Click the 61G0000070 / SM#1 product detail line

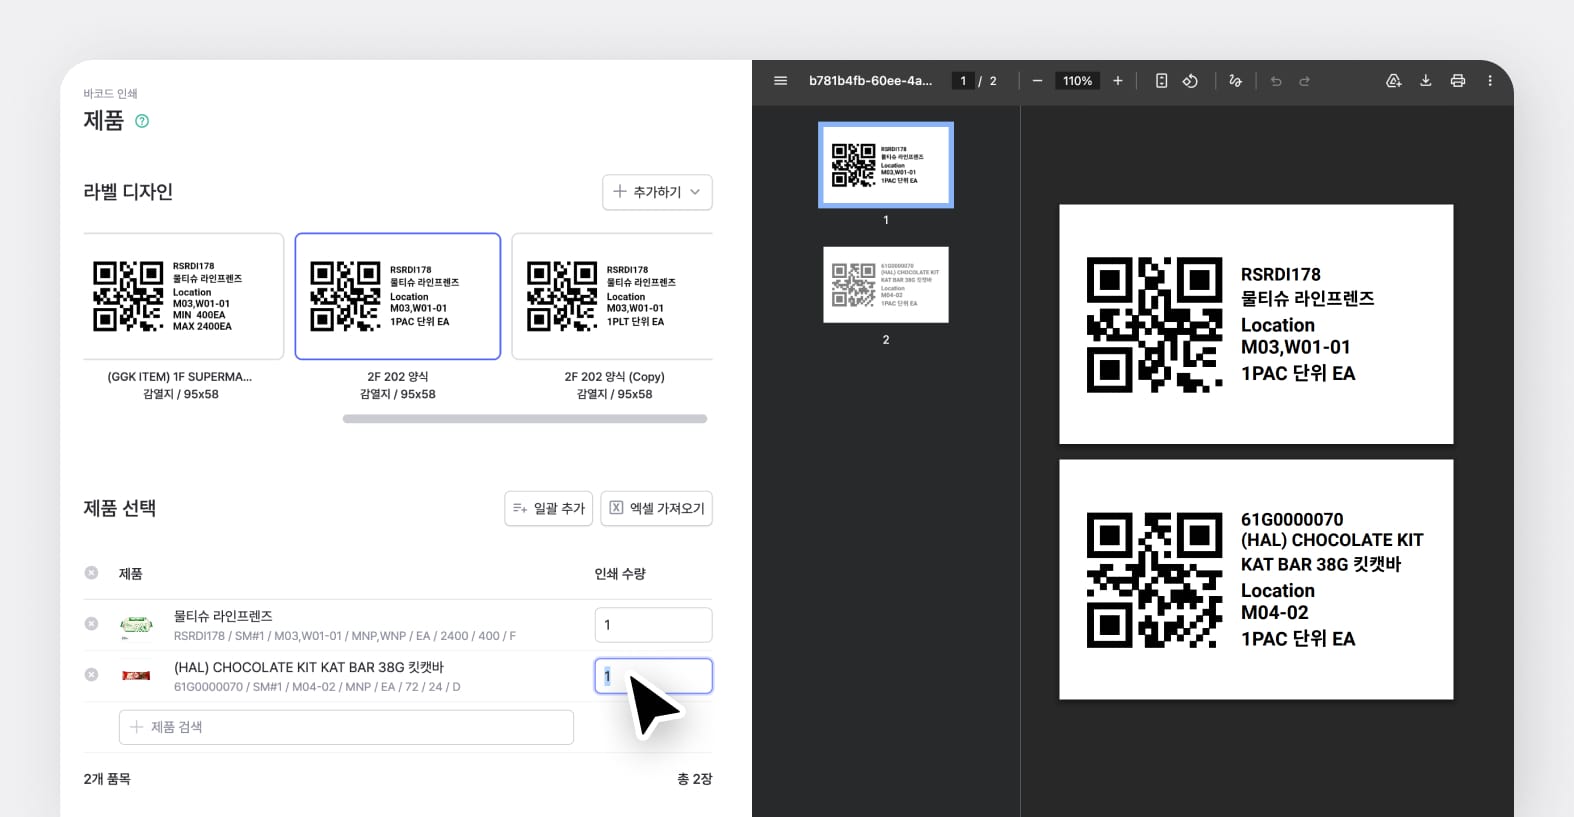click(317, 687)
